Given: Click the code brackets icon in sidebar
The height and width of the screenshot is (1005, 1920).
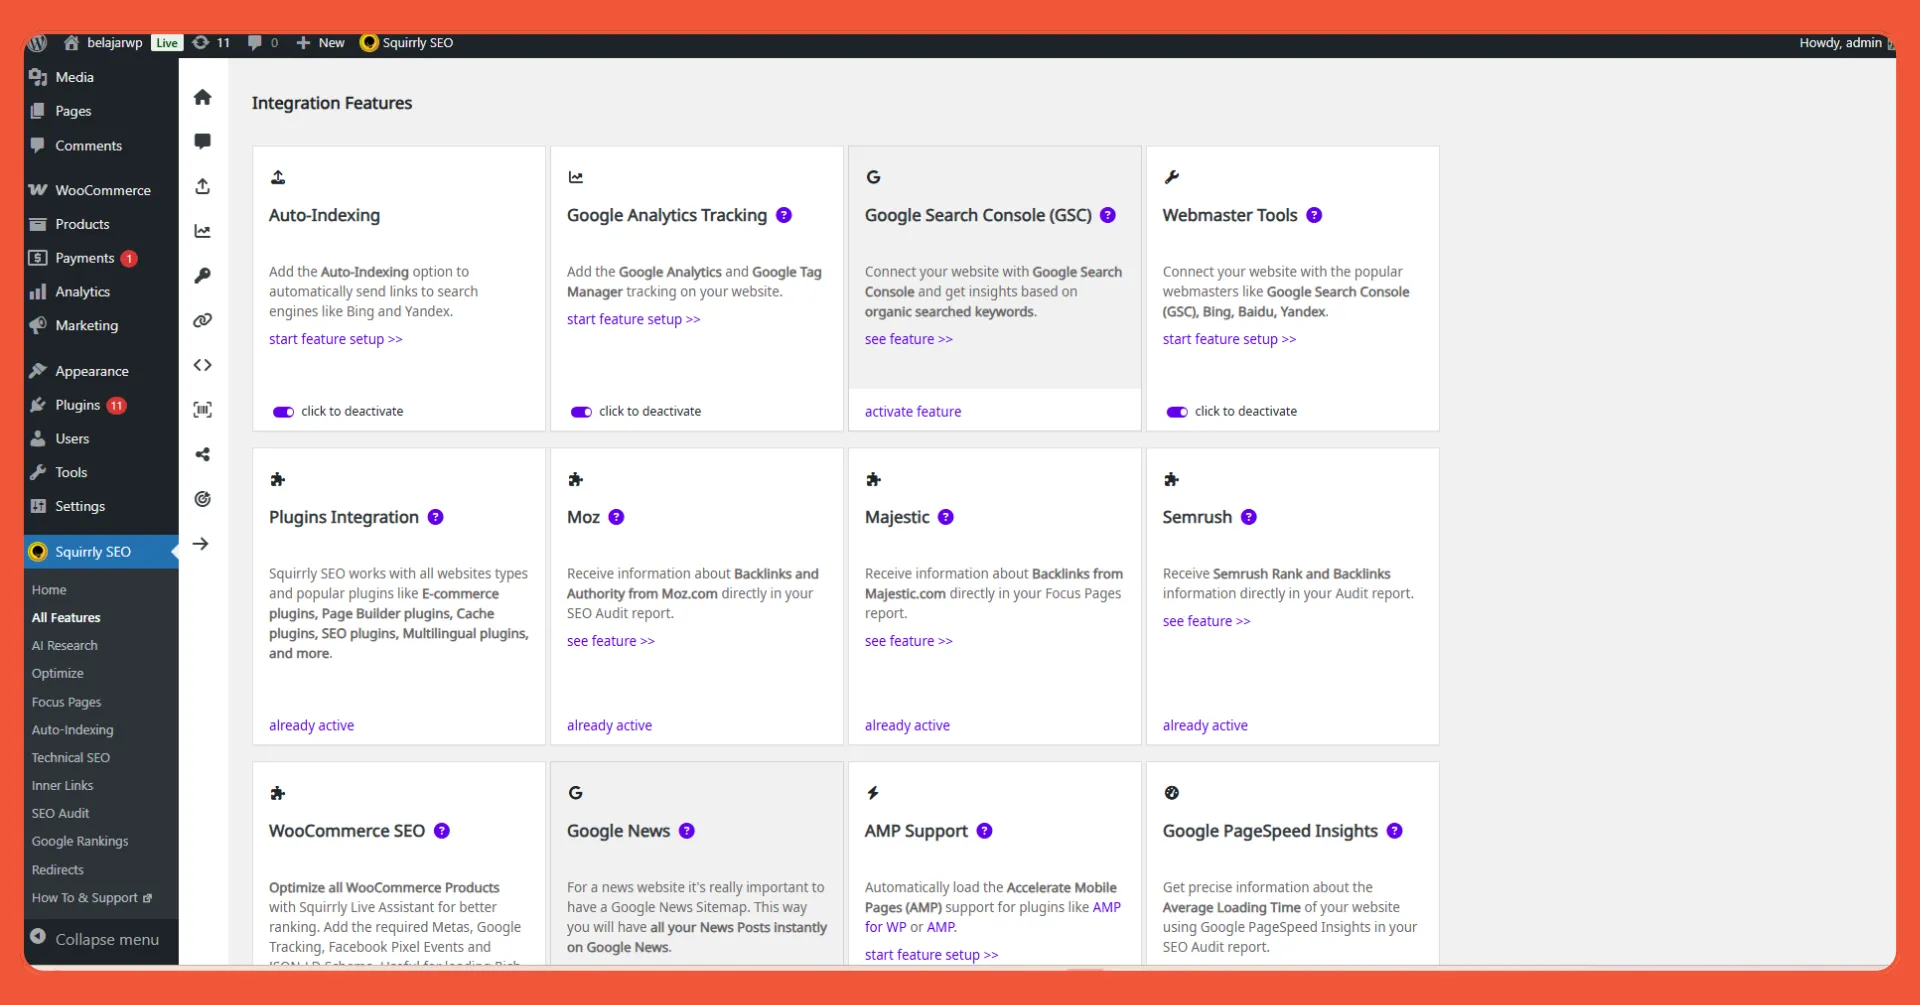Looking at the screenshot, I should 203,365.
